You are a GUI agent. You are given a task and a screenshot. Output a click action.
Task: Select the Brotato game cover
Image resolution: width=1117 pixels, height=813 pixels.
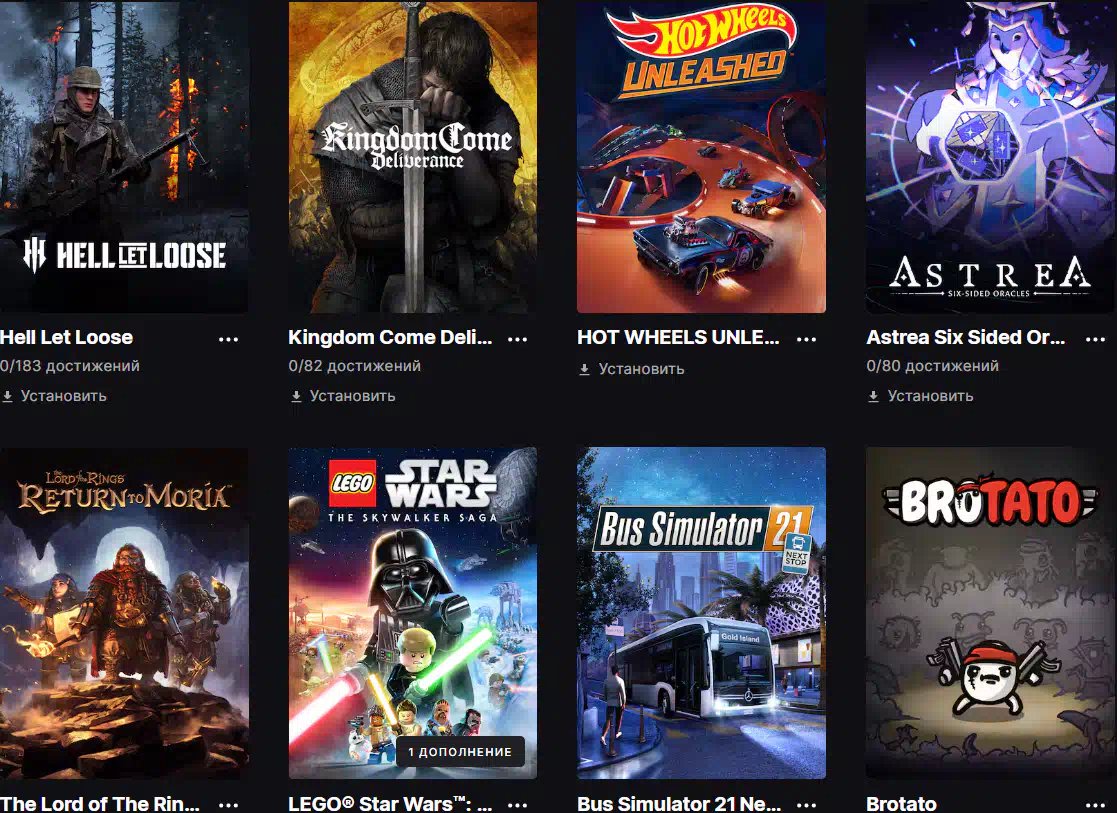click(x=991, y=613)
